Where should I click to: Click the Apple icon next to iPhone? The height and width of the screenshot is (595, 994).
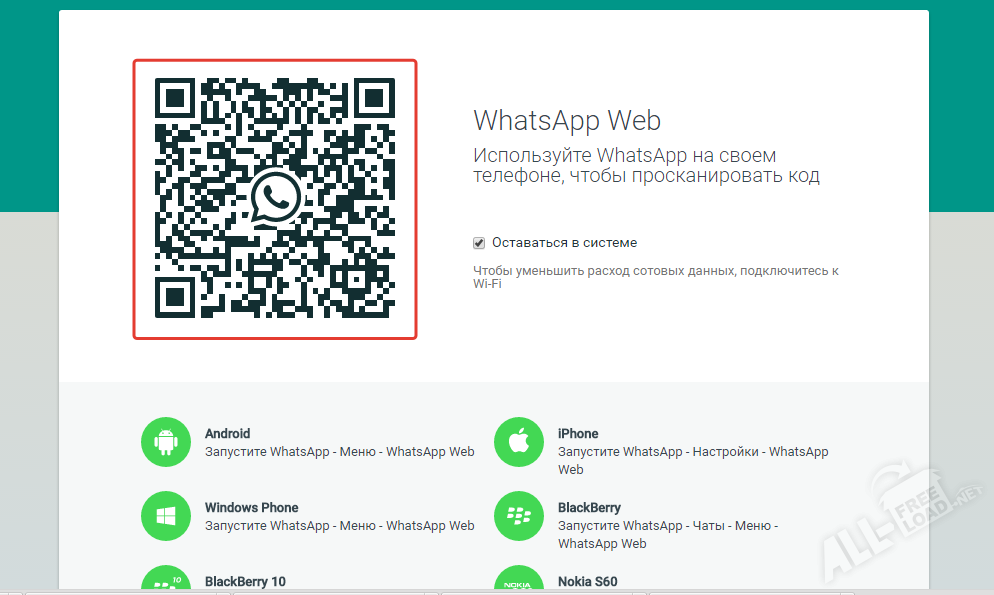(x=519, y=442)
